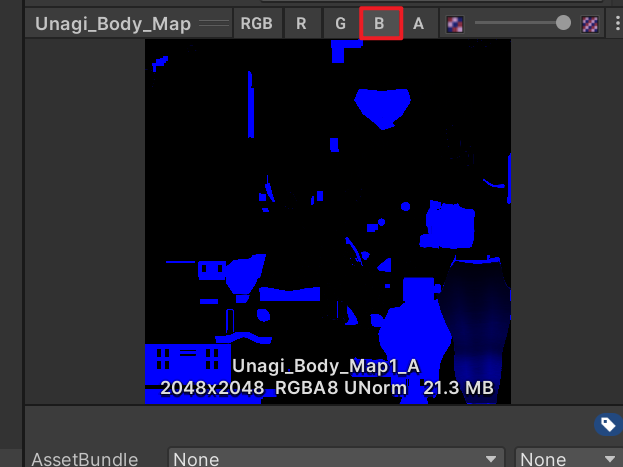Screen dimensions: 623x467
Task: Show alpha channel with A button
Action: 418,23
